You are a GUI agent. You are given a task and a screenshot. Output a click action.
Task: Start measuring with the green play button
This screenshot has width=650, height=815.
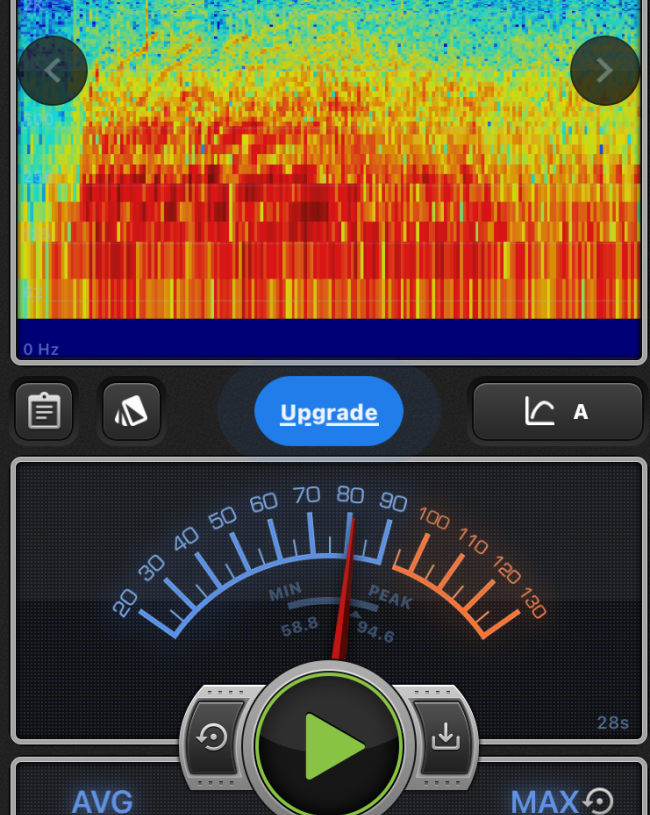click(329, 746)
